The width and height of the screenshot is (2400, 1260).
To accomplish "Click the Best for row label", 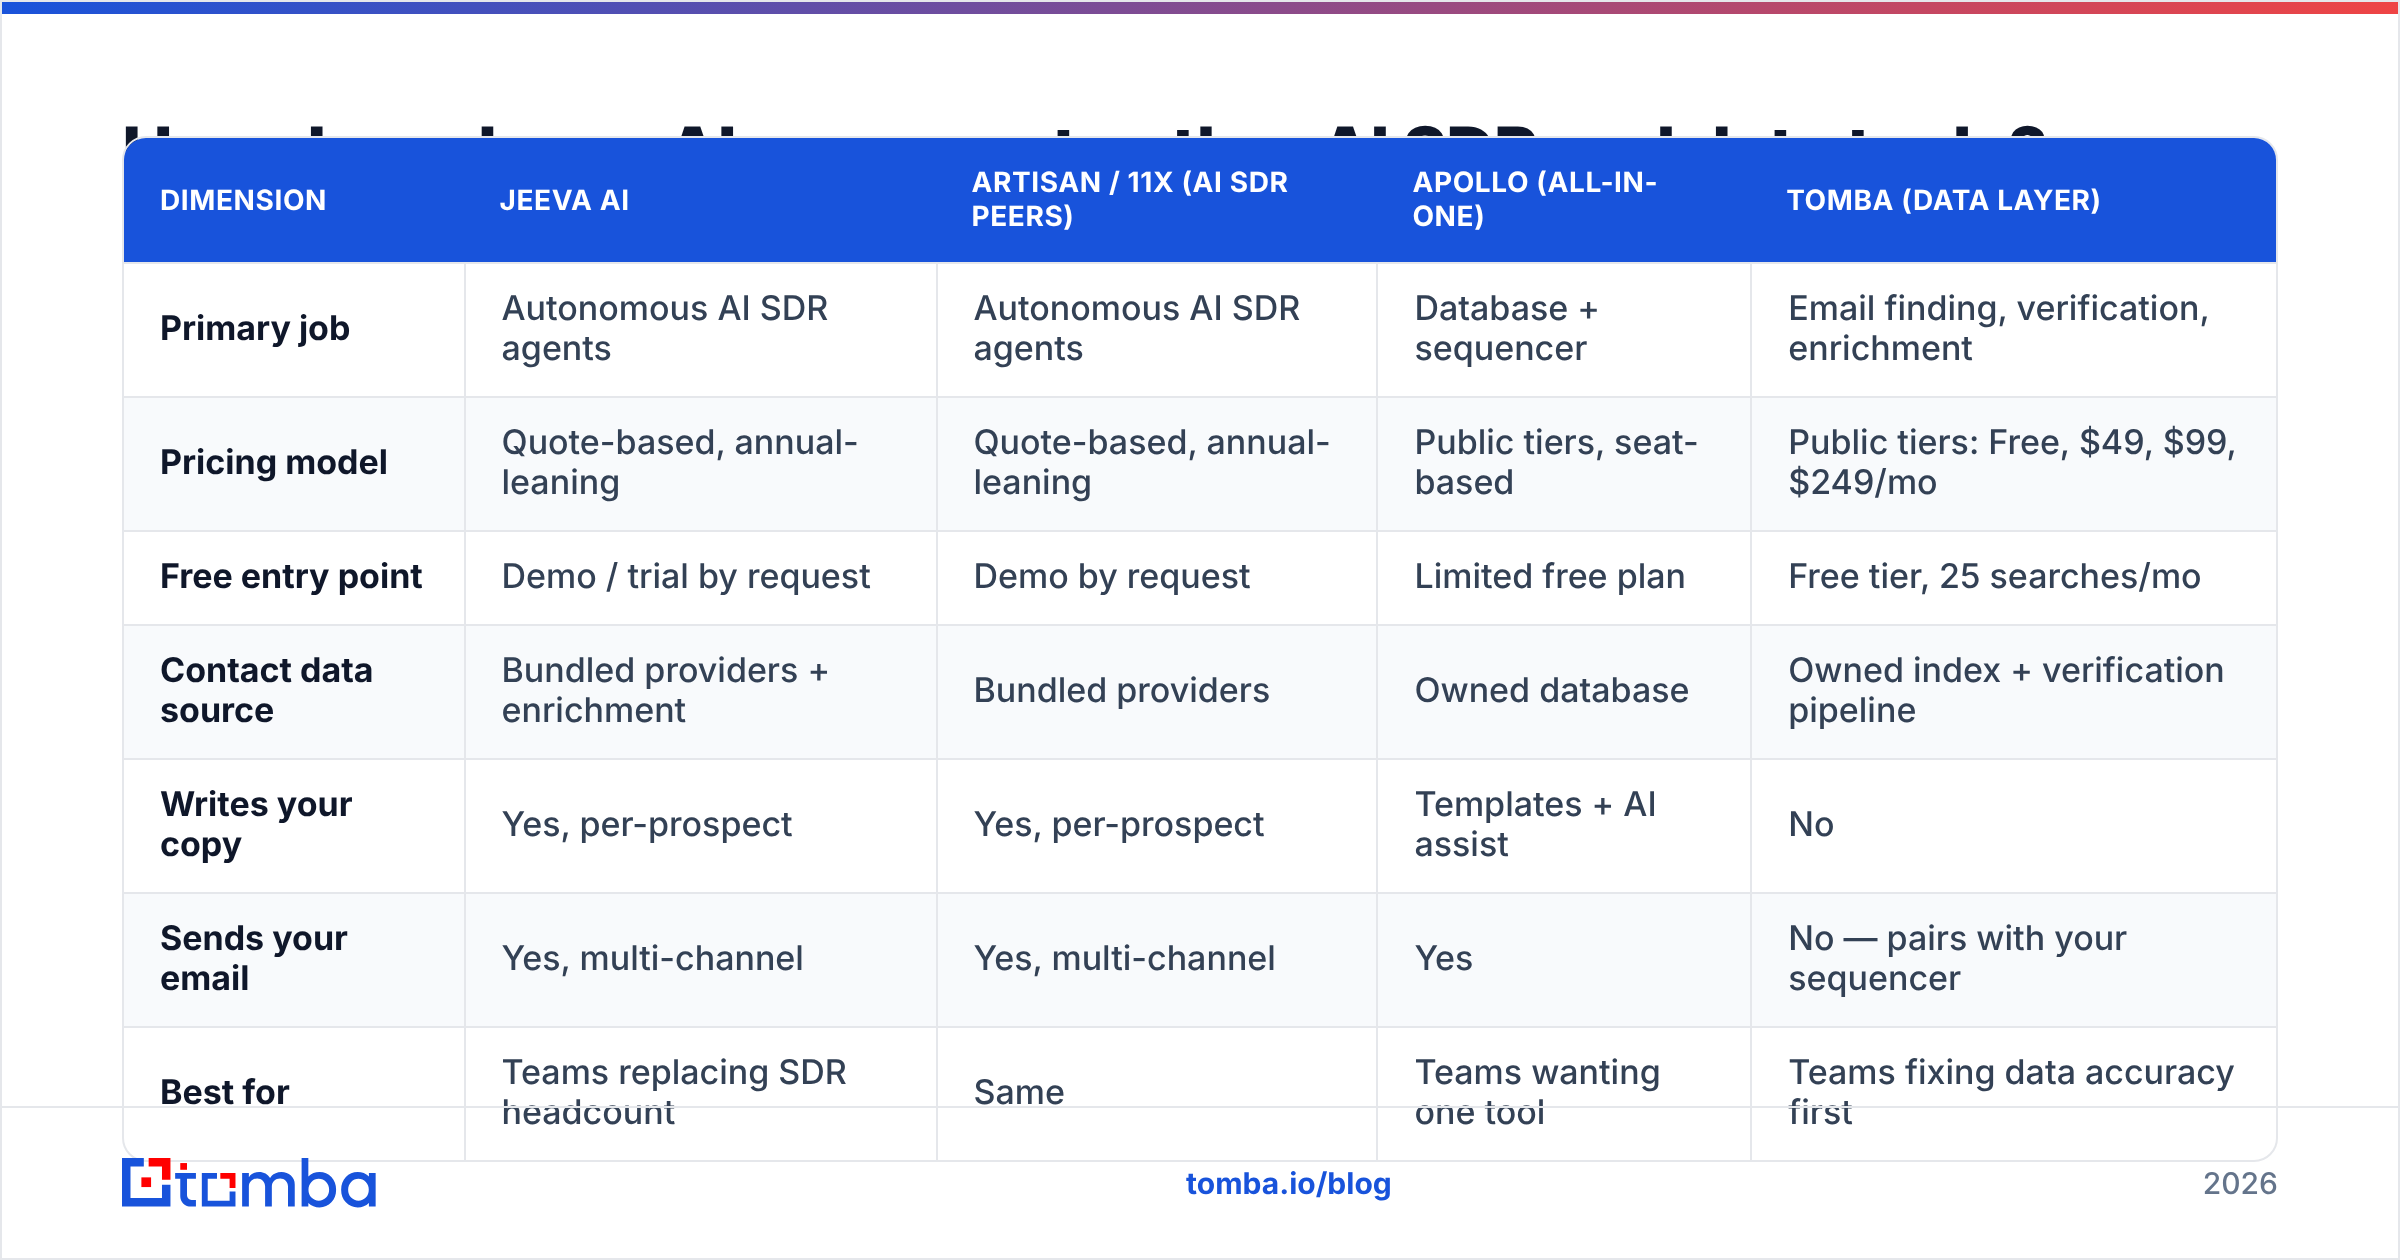I will (x=224, y=1092).
